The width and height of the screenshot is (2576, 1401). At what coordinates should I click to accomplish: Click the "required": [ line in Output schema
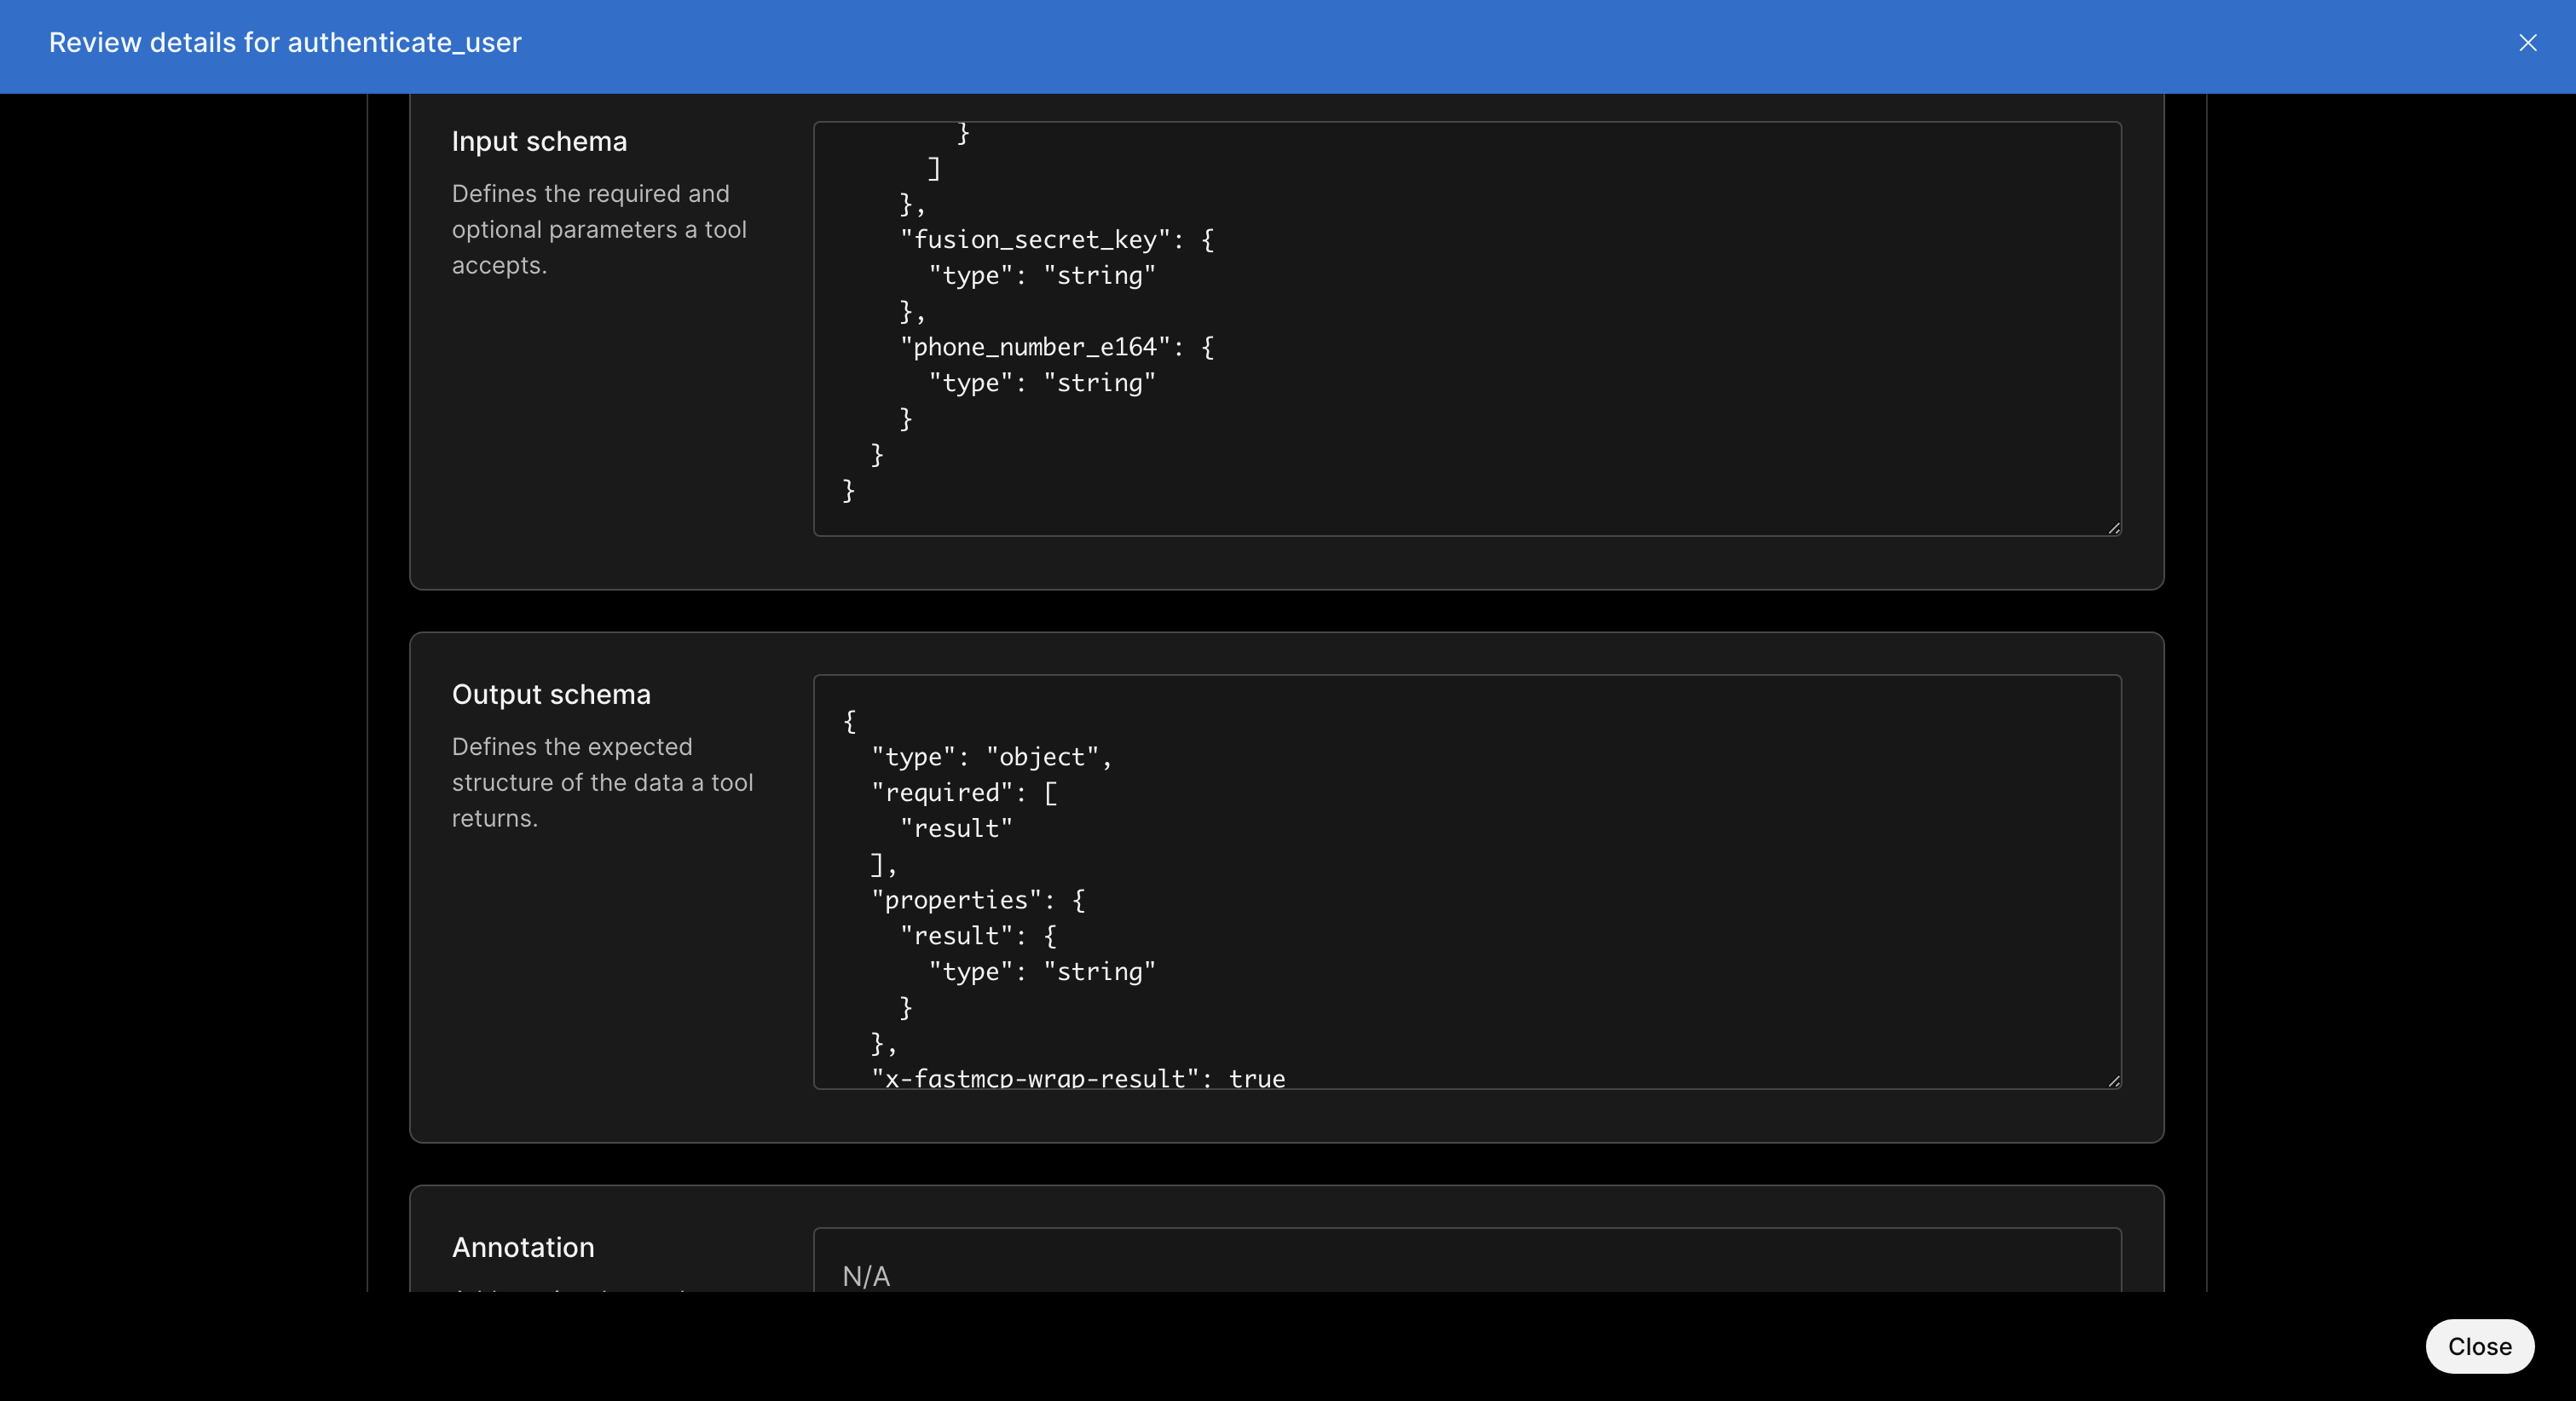[x=963, y=793]
